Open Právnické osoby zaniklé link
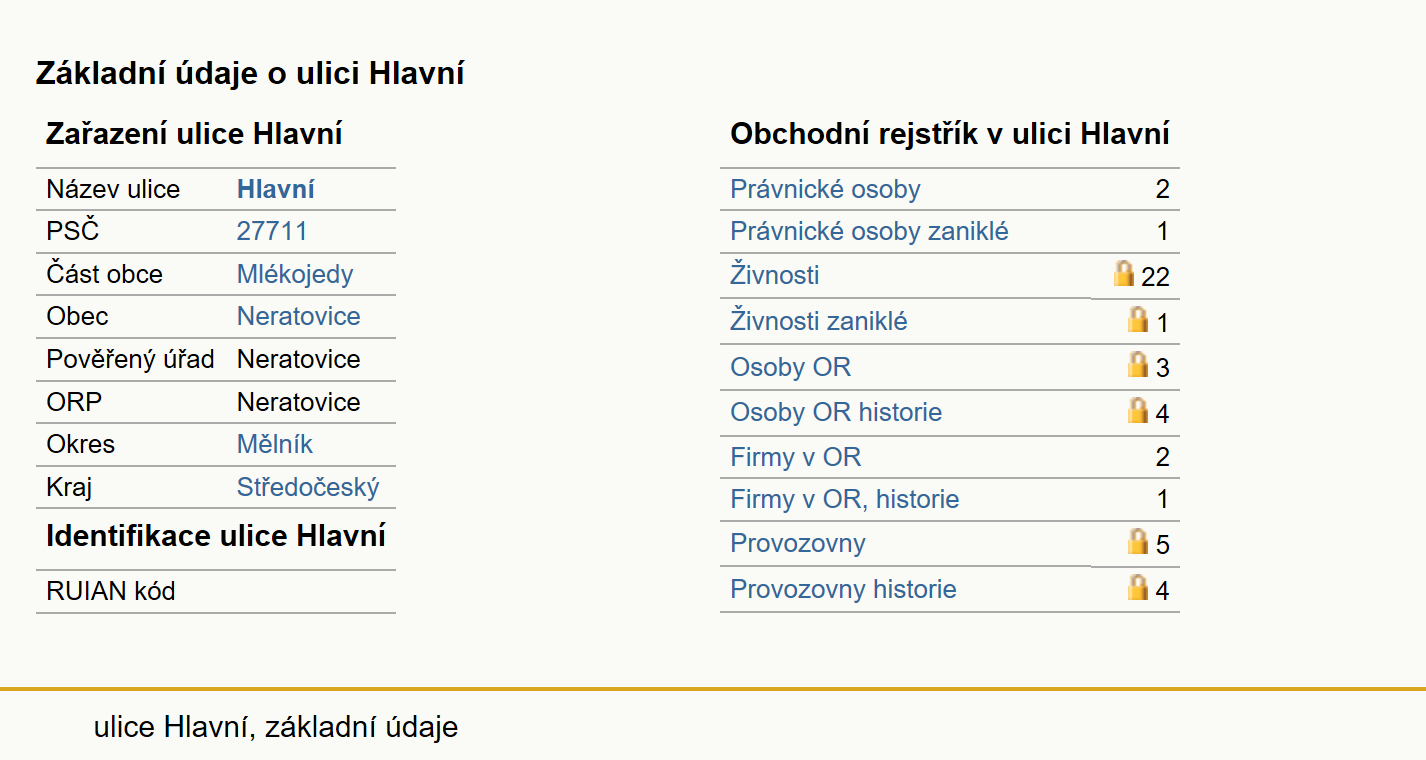The image size is (1426, 760). point(870,231)
